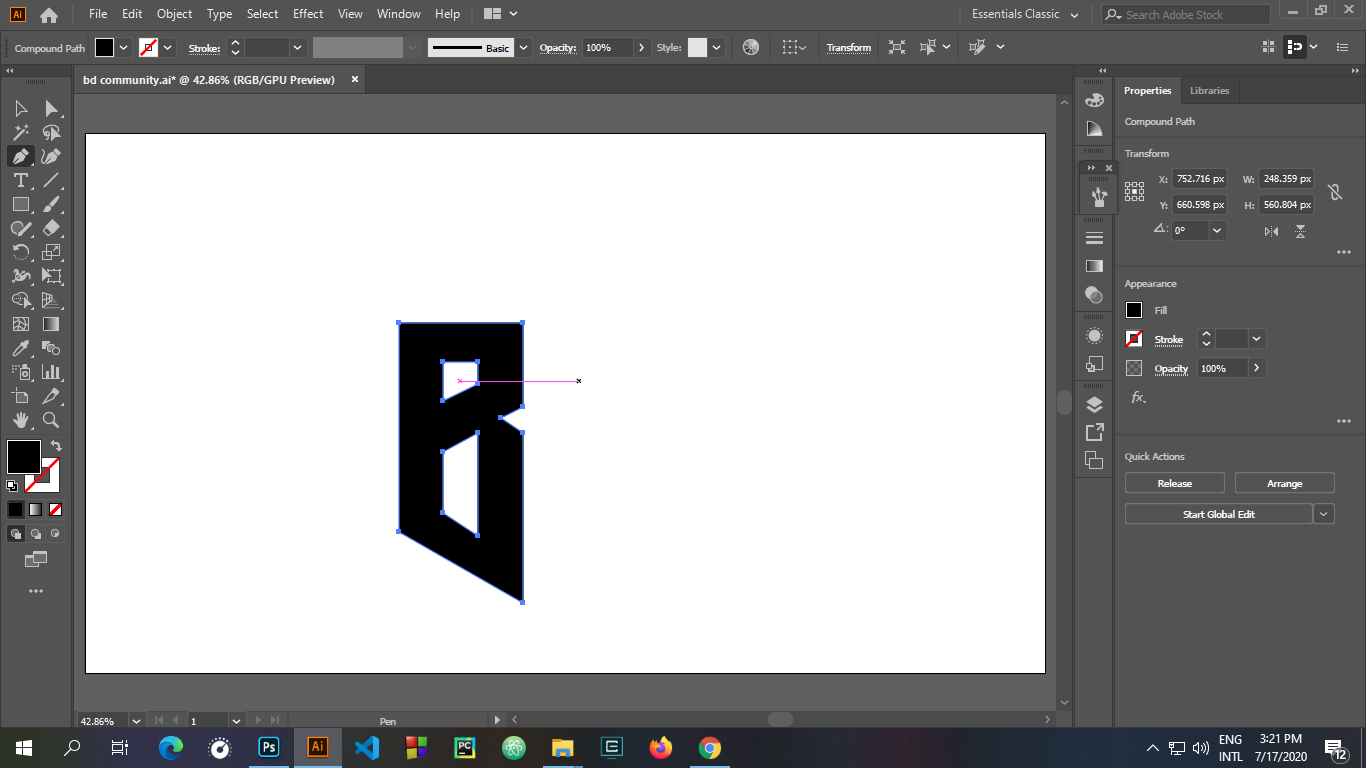This screenshot has height=768, width=1366.
Task: Open the Essentials Classic workspace switcher
Action: click(x=1025, y=14)
